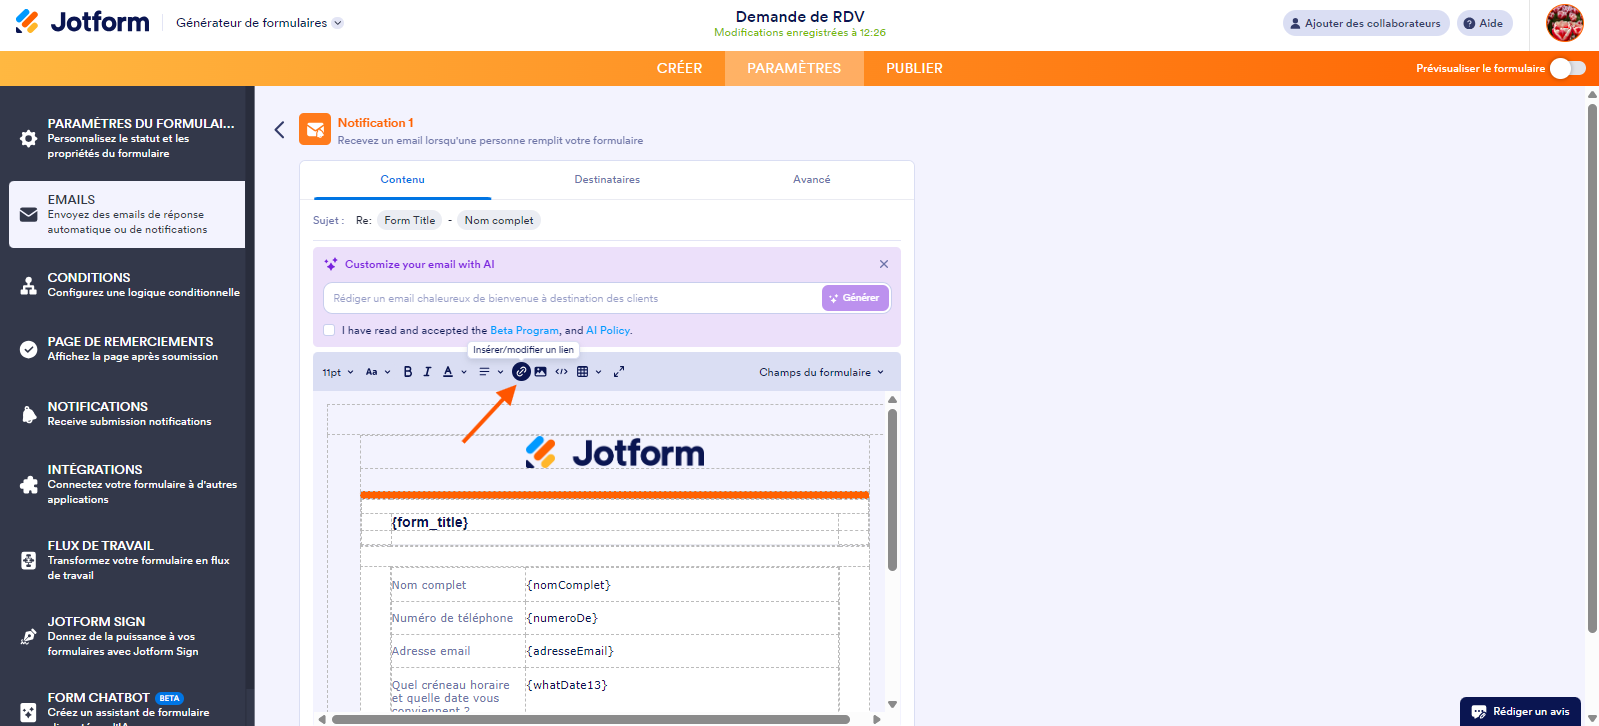Click the {nomComplet} field value
Viewport: 1599px width, 726px height.
coord(568,585)
